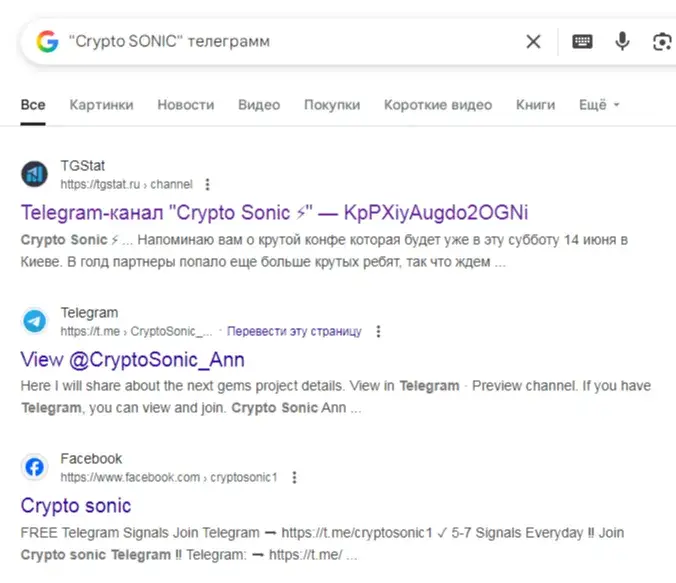This screenshot has height=583, width=676.
Task: Clear the search query with X
Action: point(533,42)
